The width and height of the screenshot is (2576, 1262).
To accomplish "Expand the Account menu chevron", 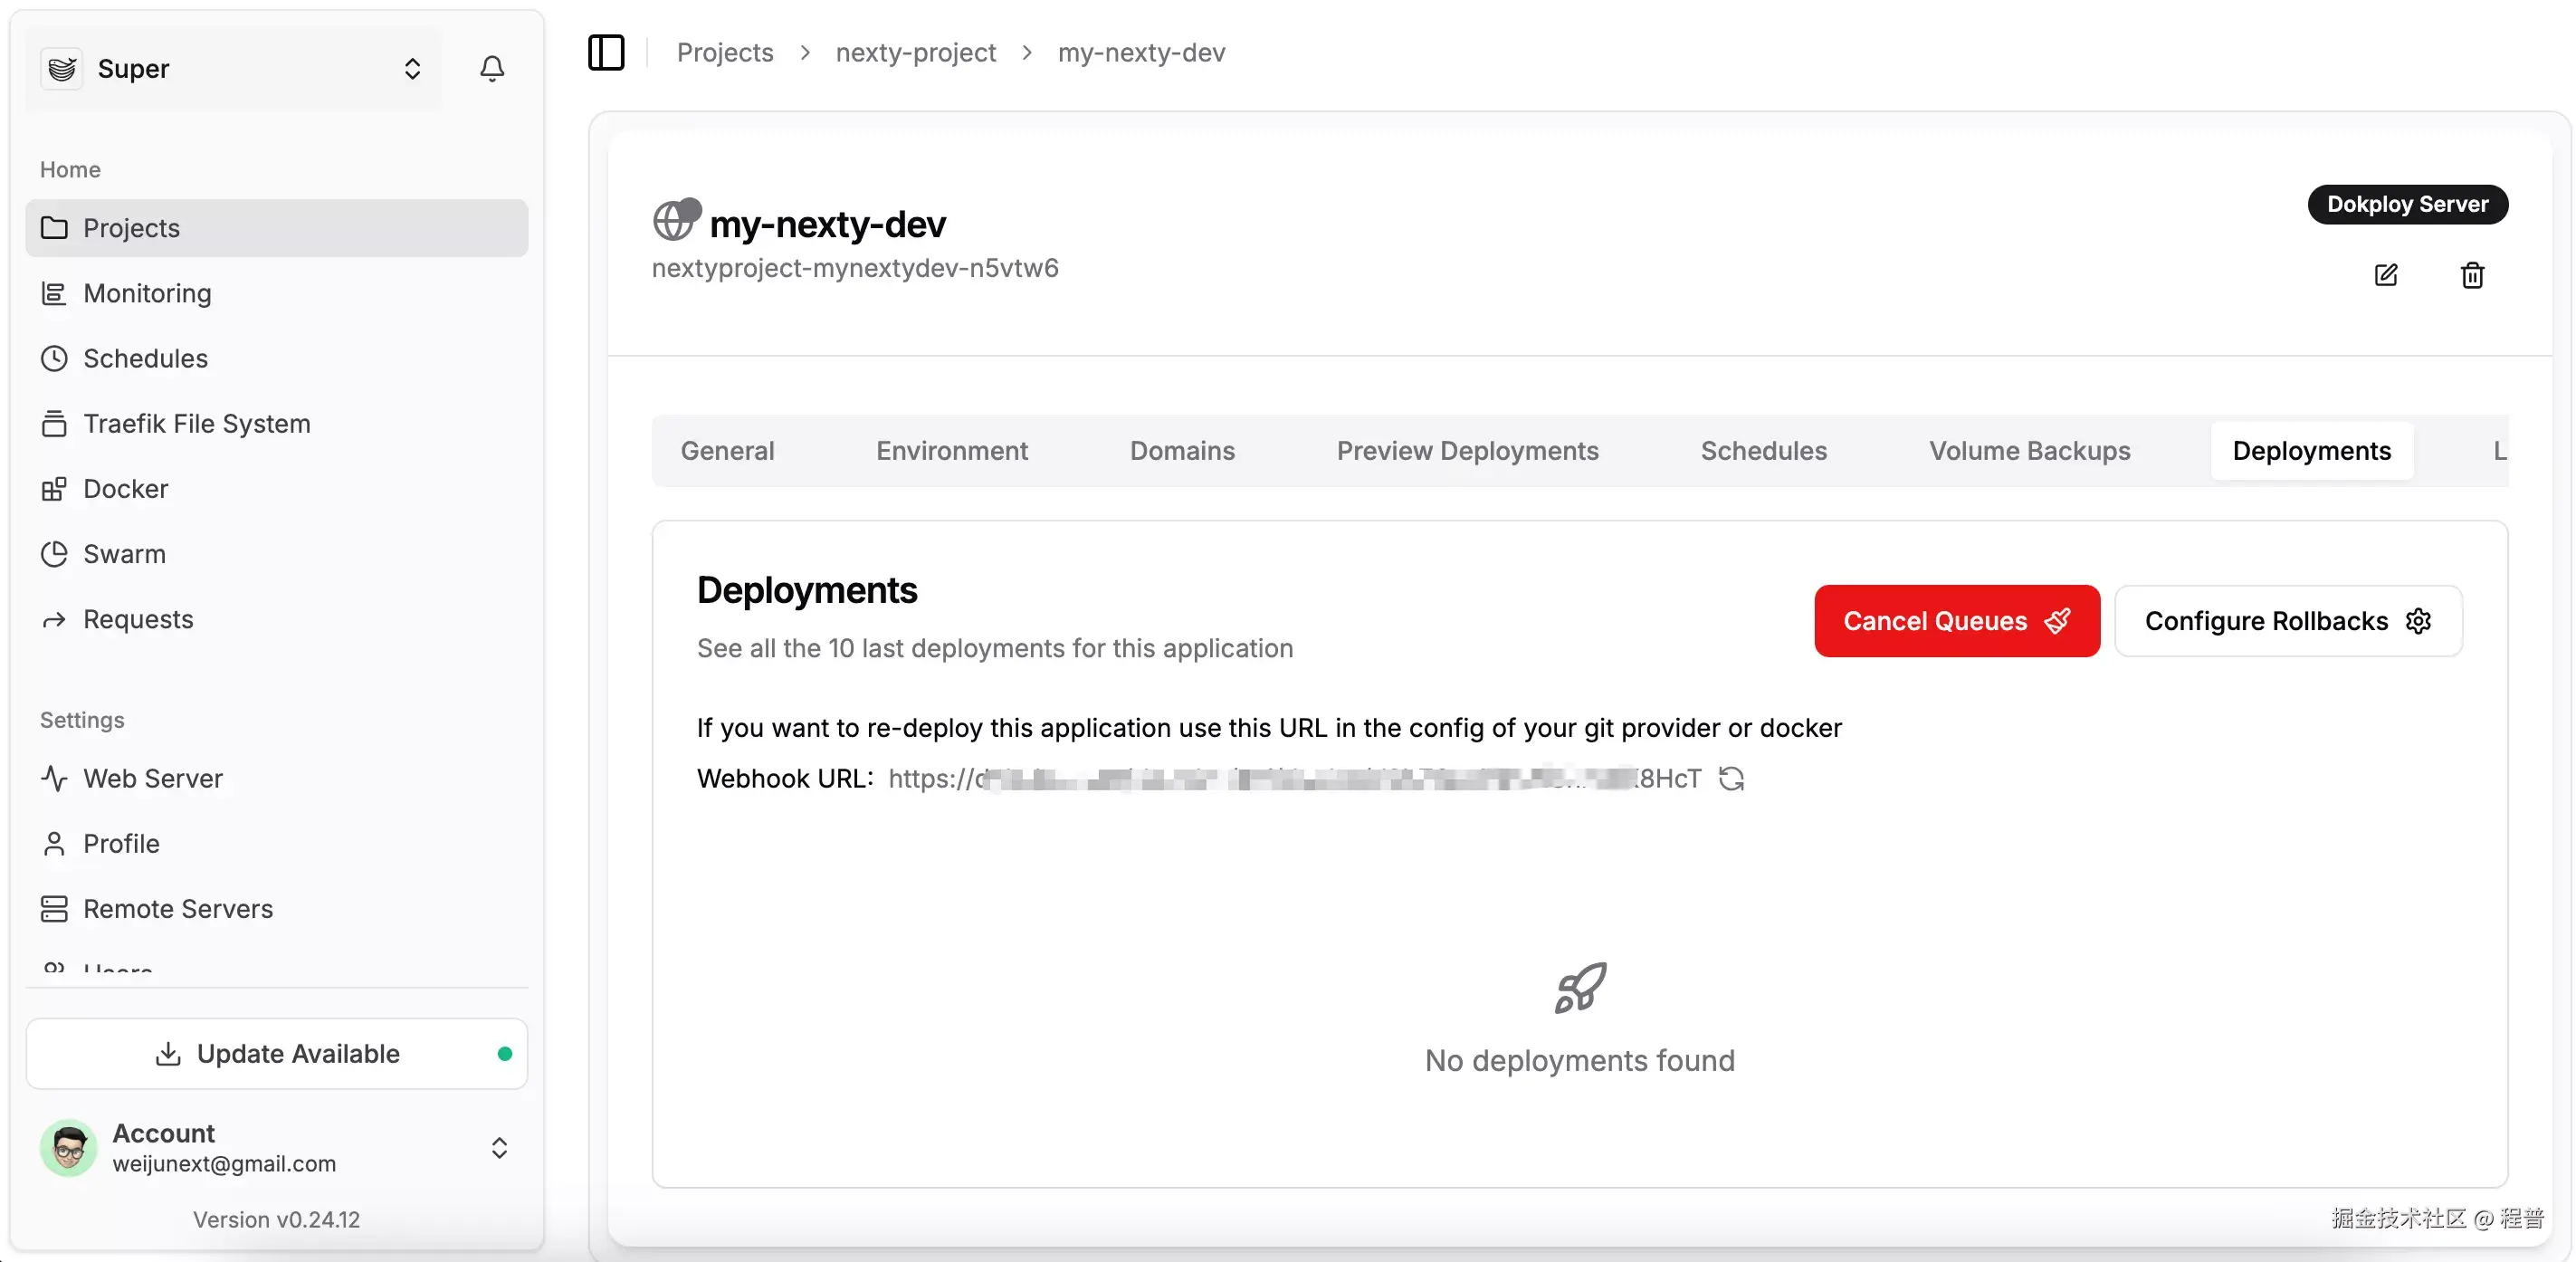I will pyautogui.click(x=498, y=1148).
